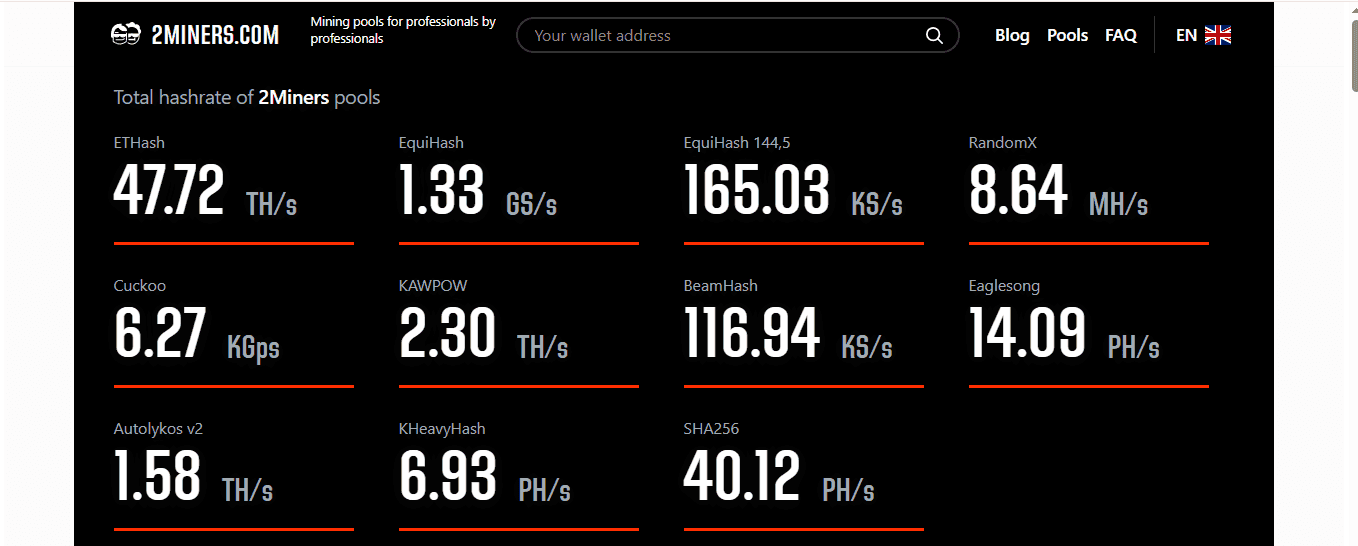Open the Pools menu
The width and height of the screenshot is (1358, 546).
click(x=1067, y=35)
